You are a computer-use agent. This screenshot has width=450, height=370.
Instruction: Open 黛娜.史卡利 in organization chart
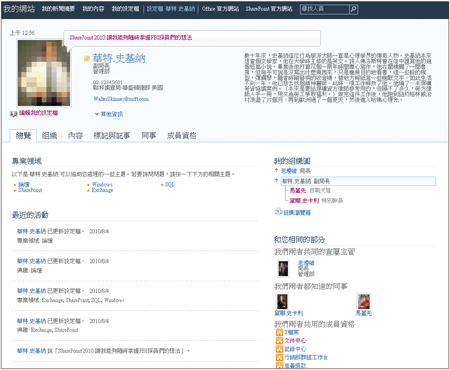click(304, 200)
